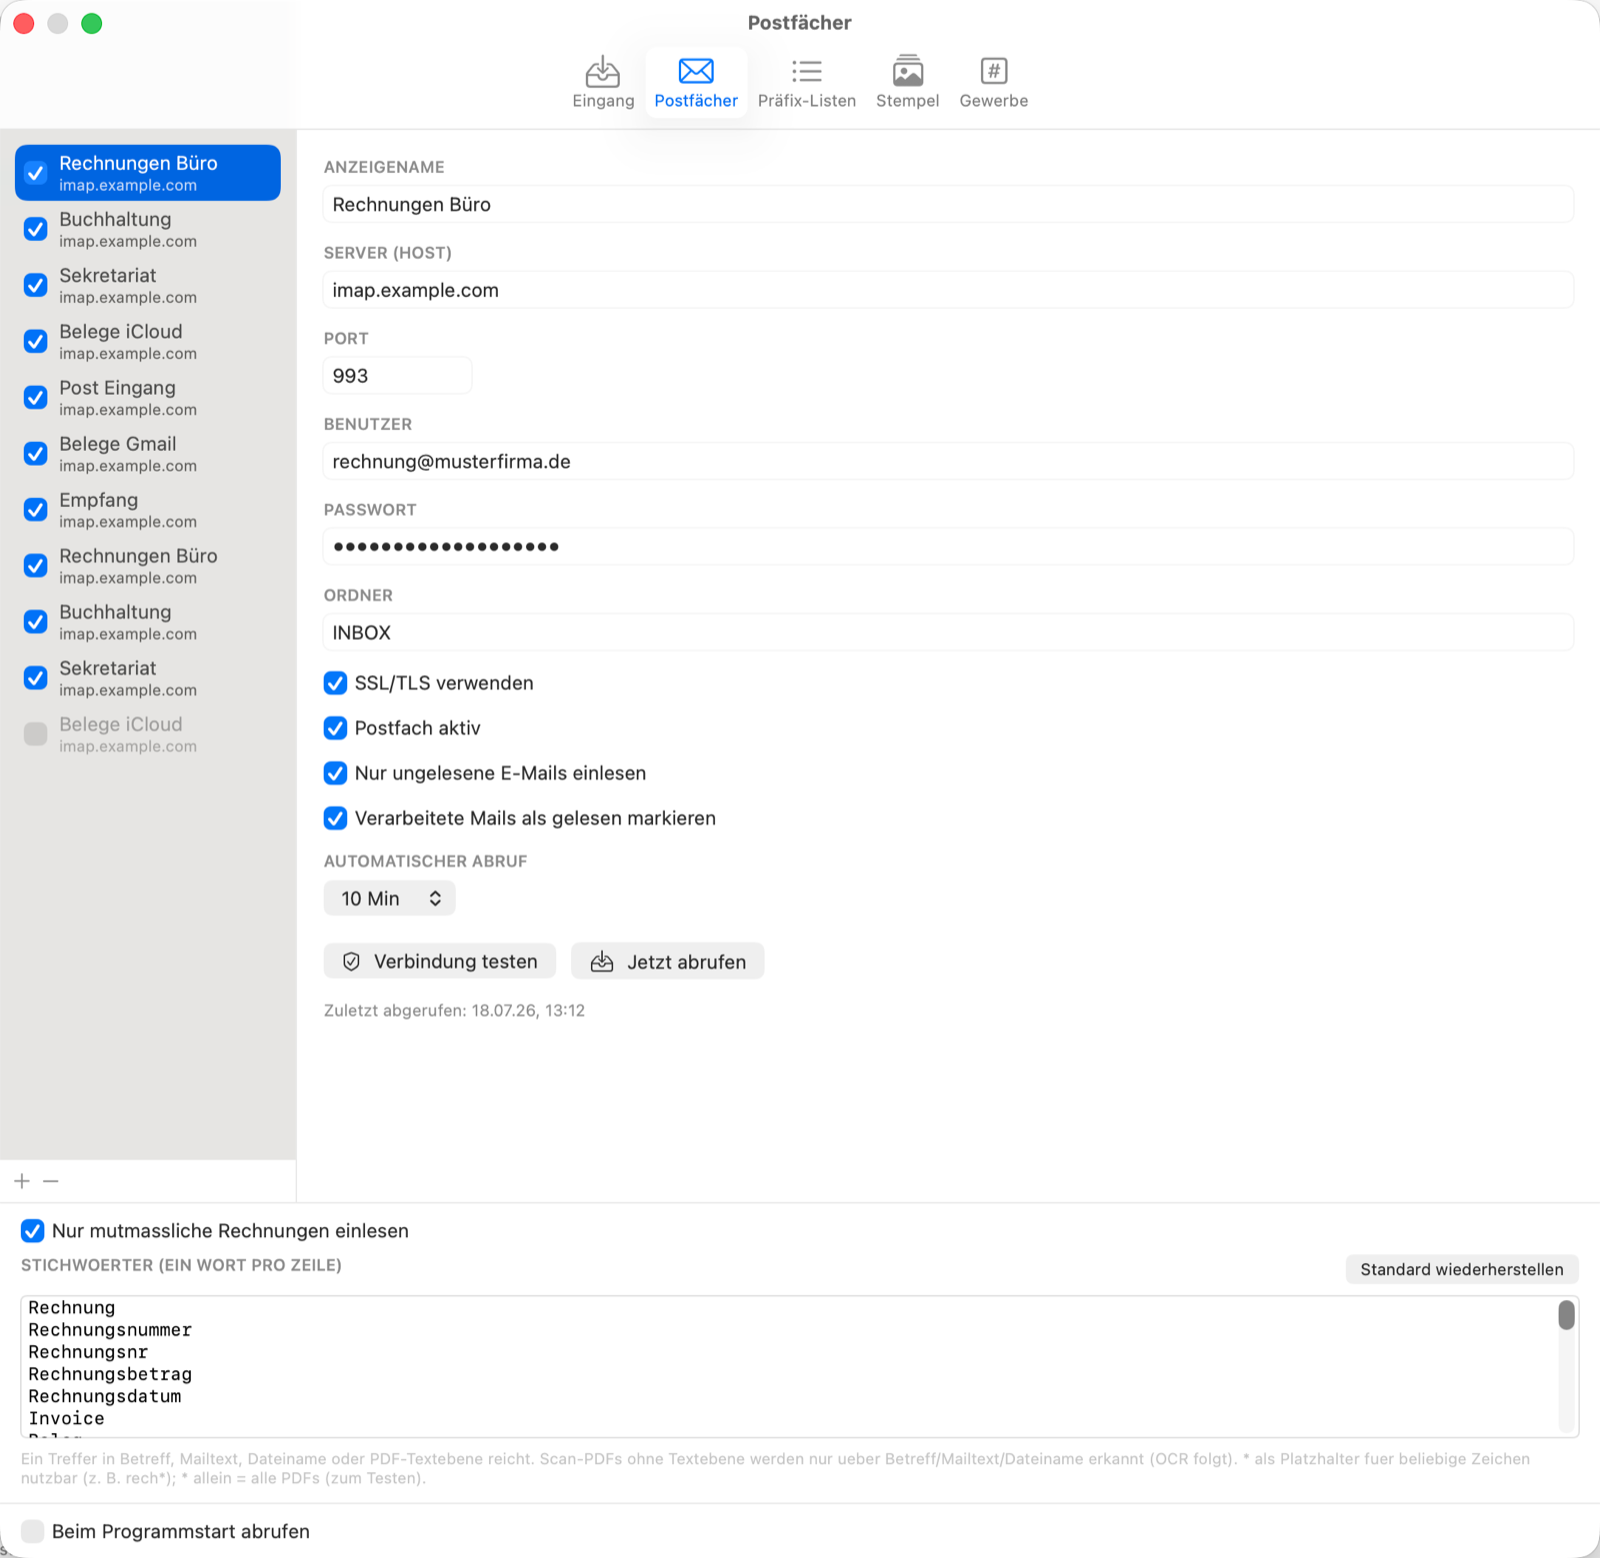The width and height of the screenshot is (1600, 1558).
Task: Click keyword Rechnungsnummer in list
Action: pyautogui.click(x=110, y=1330)
